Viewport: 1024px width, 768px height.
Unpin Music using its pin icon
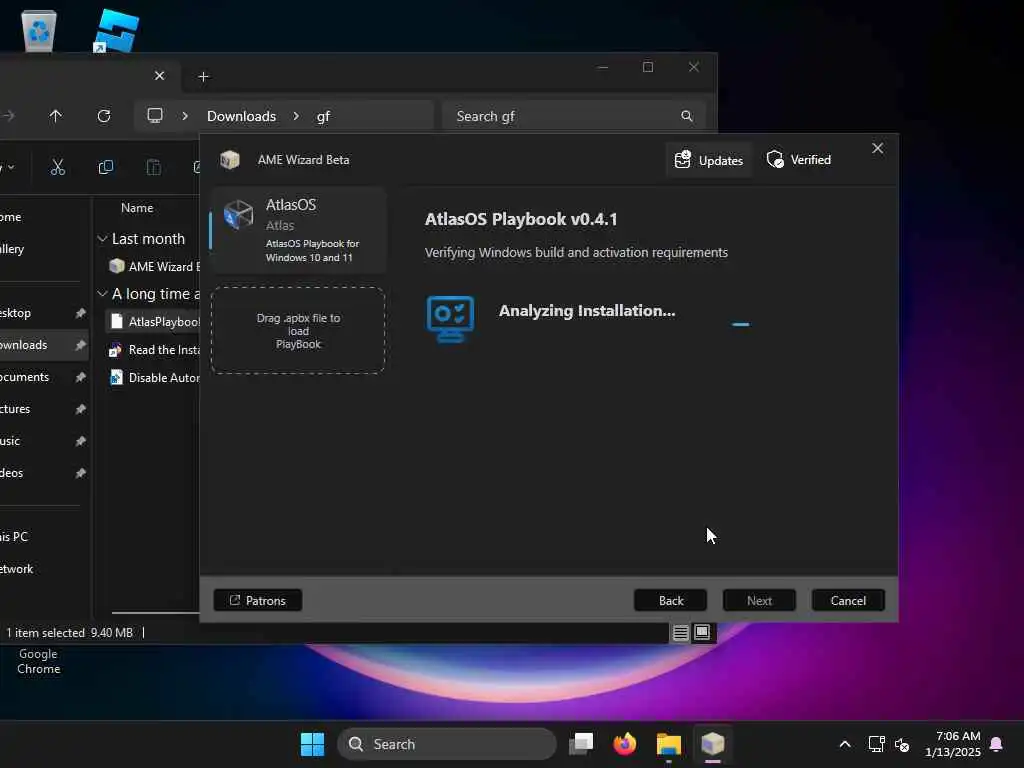[80, 441]
